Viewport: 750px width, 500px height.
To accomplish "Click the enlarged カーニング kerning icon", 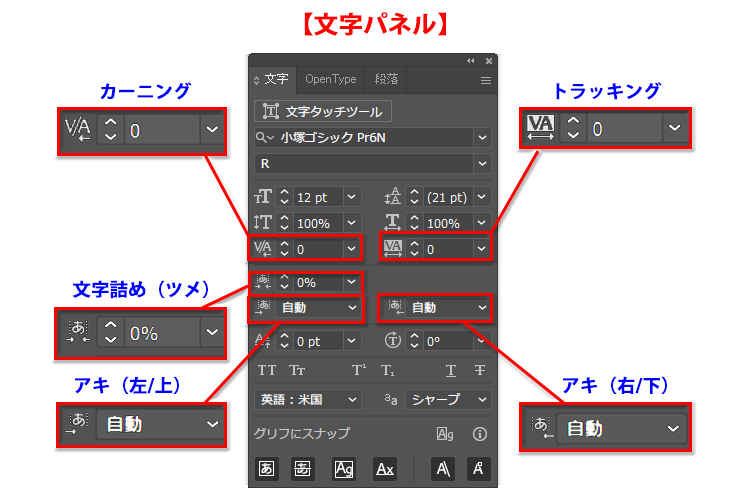I will click(77, 130).
